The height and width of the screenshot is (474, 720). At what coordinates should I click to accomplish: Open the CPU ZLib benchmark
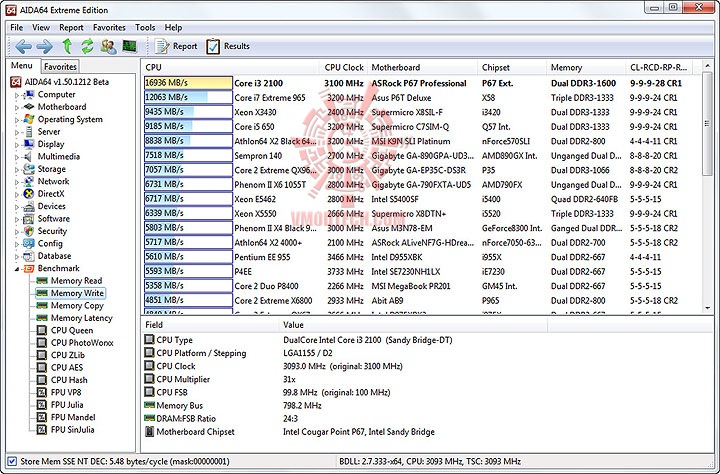(x=68, y=355)
